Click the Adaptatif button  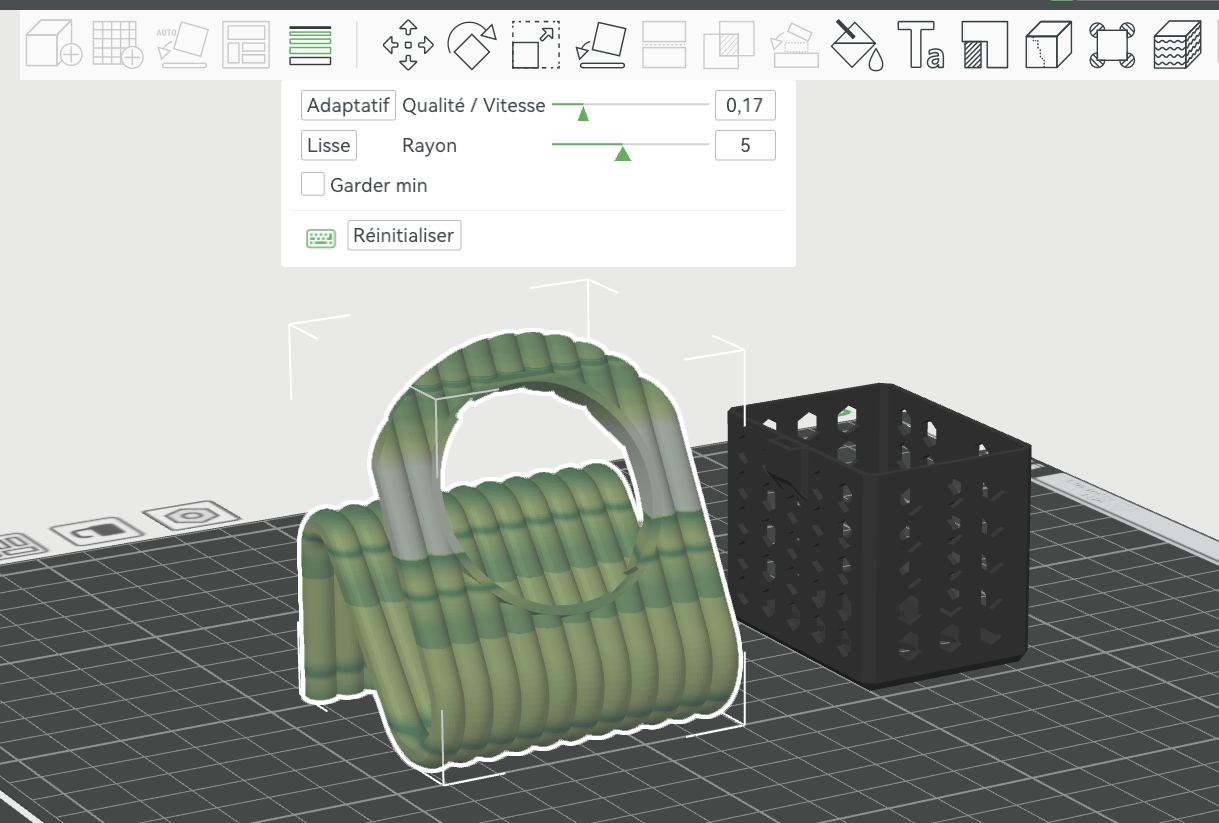[348, 105]
